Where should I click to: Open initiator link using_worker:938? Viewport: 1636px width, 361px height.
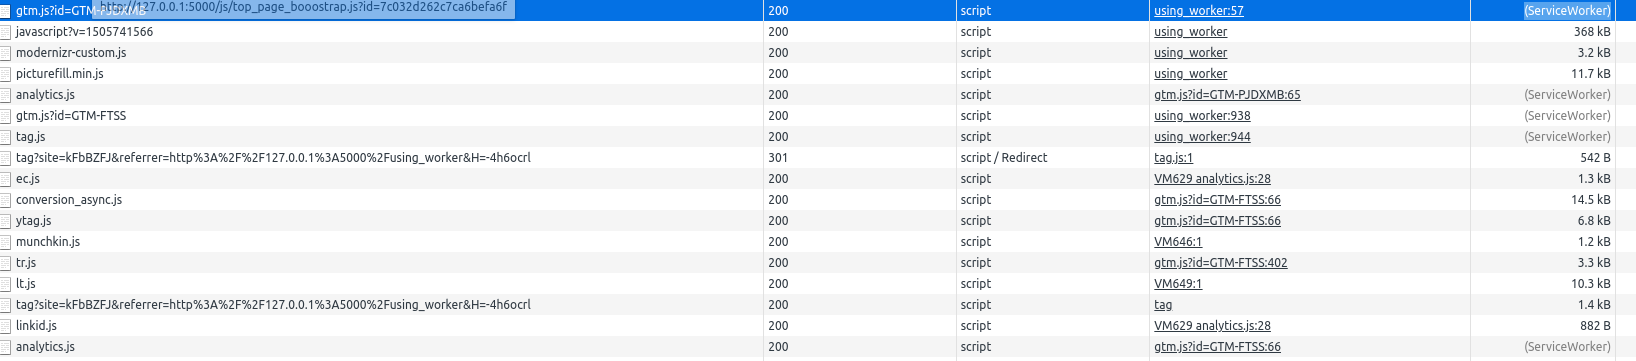1202,116
